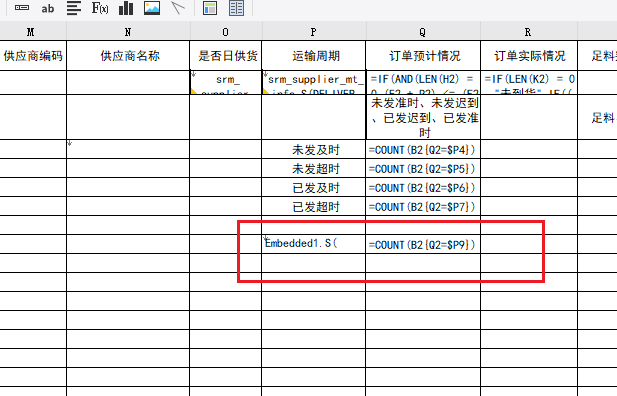Screen dimensions: 617x396
Task: Click the column layout toolbar icon
Action: point(236,8)
